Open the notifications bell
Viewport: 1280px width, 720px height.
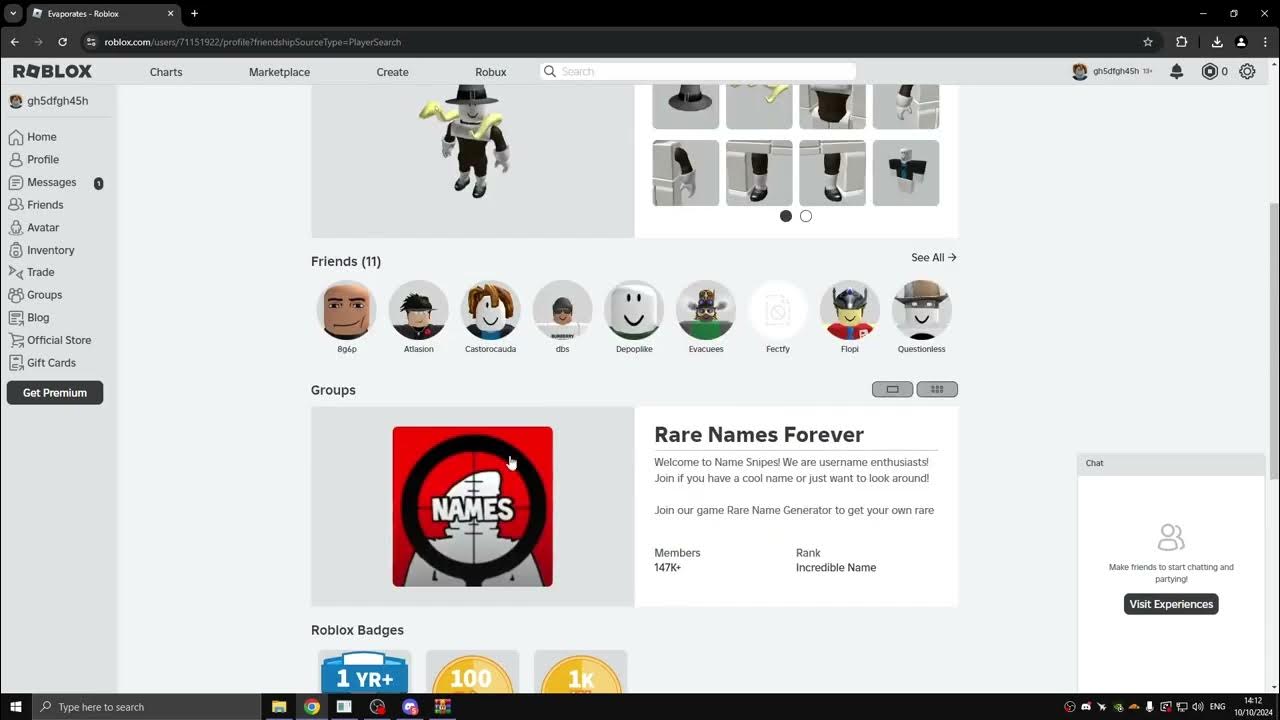[1177, 72]
